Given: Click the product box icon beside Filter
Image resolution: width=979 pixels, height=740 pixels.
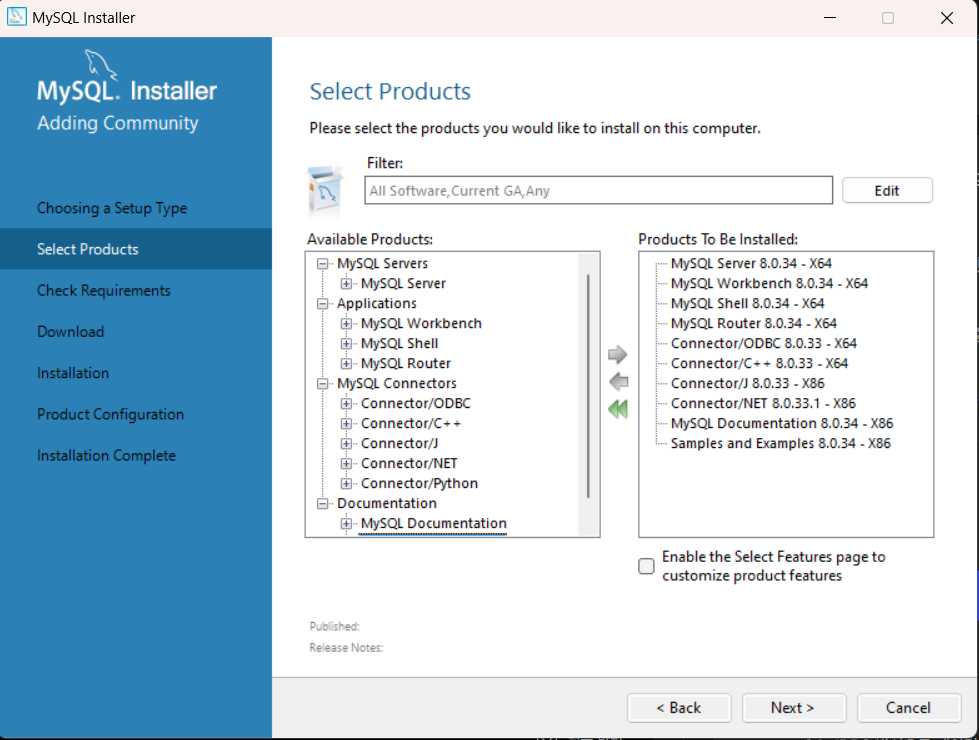Looking at the screenshot, I should (325, 189).
